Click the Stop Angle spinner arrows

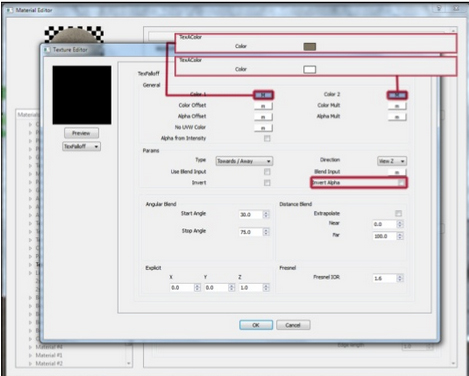tap(266, 232)
